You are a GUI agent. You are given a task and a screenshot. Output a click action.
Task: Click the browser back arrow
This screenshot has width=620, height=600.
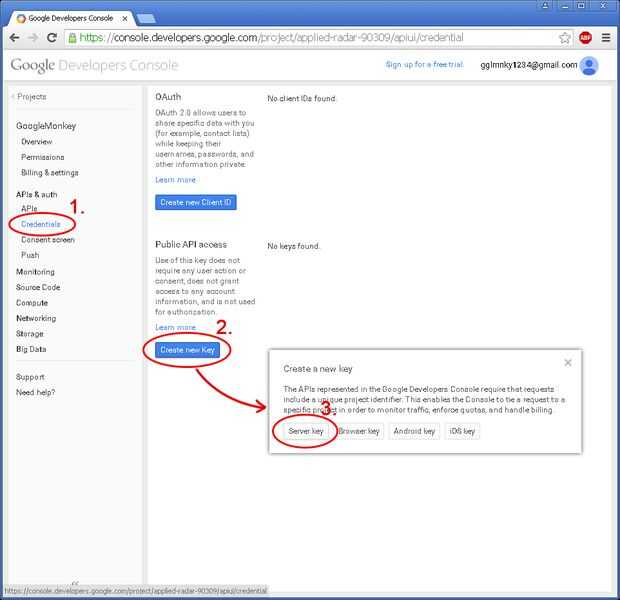(x=15, y=38)
